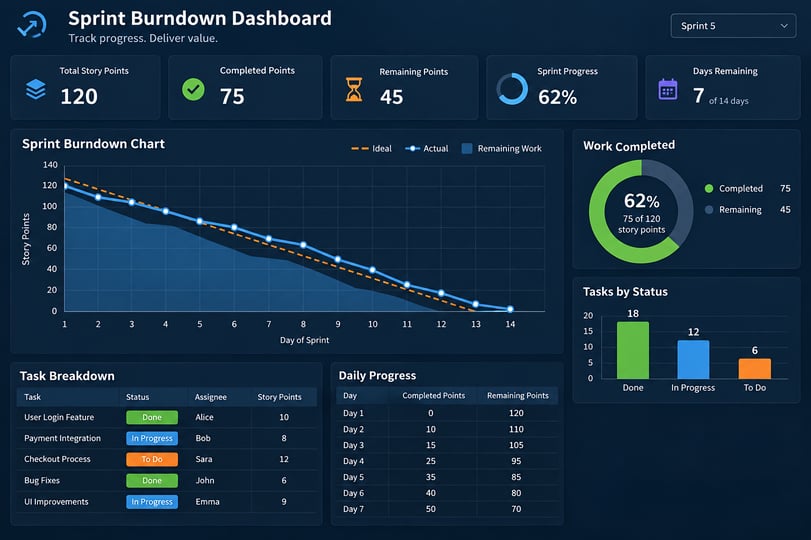This screenshot has width=811, height=540.
Task: Click assignee Sara
Action: pos(204,459)
